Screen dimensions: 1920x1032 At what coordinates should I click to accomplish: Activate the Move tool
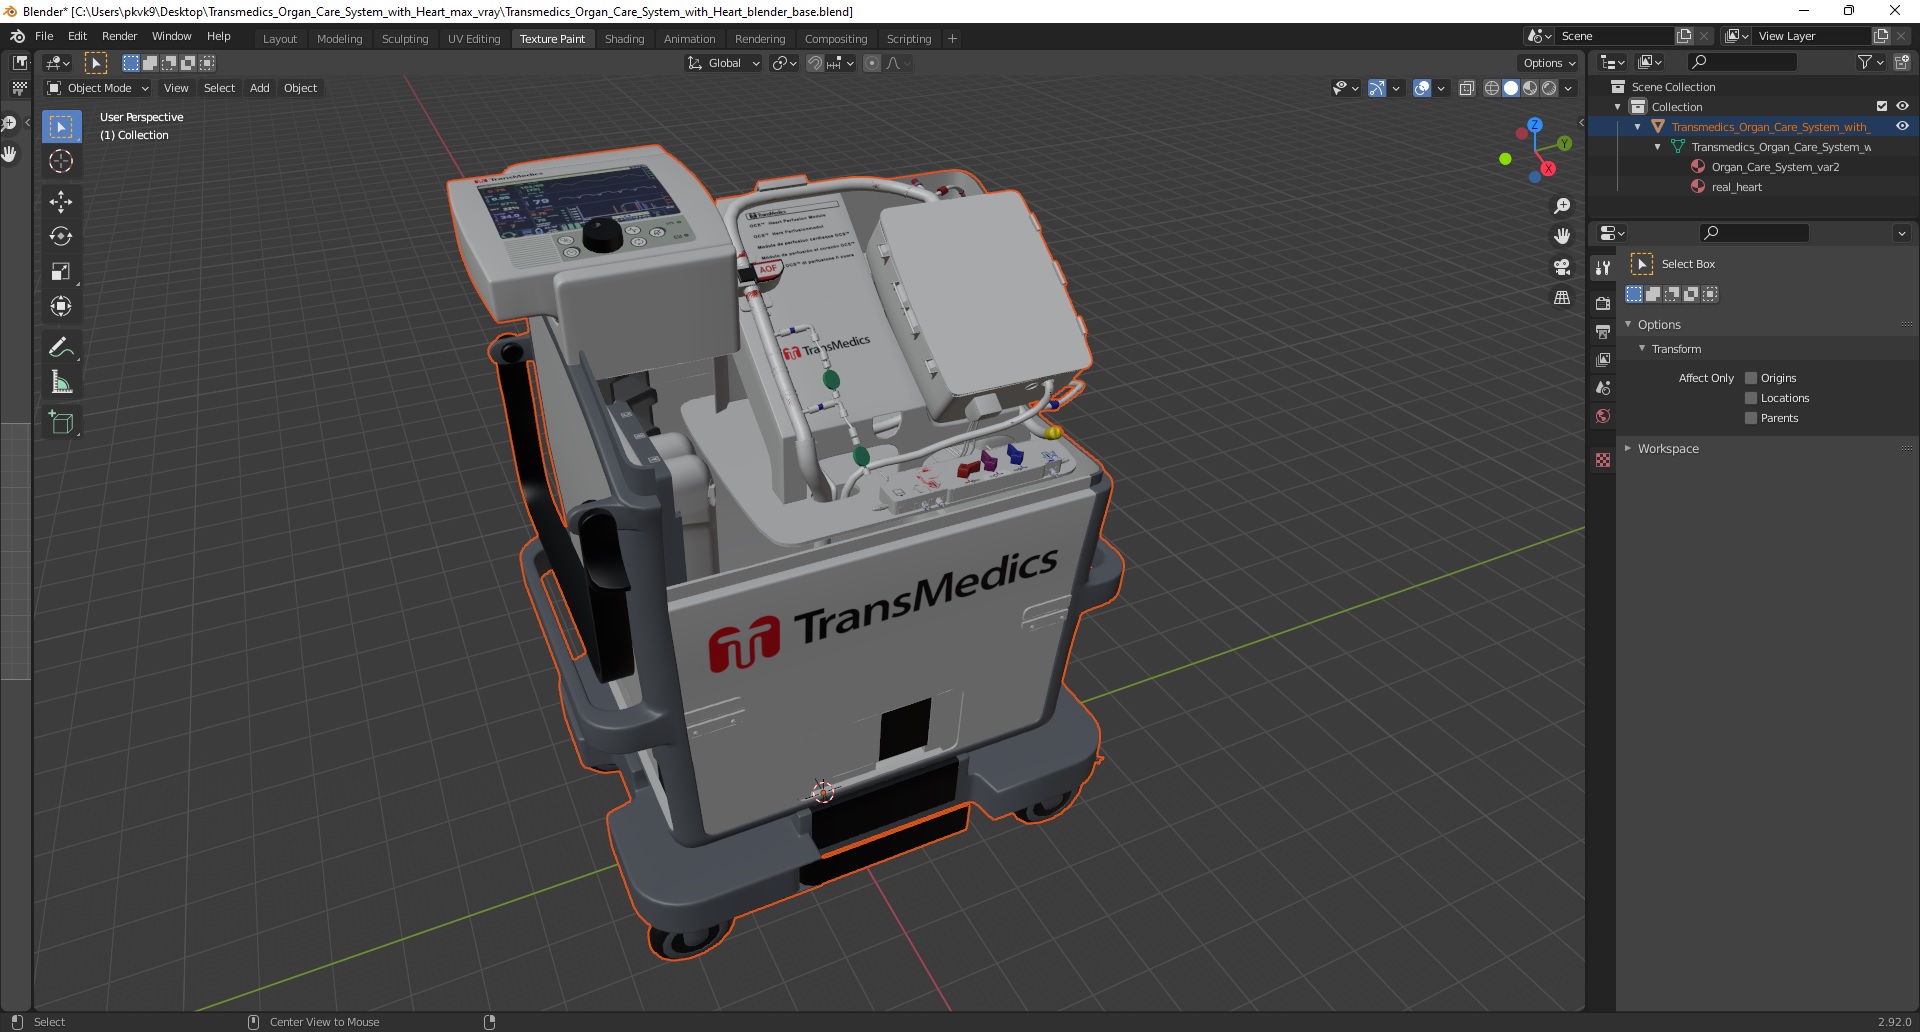[x=61, y=201]
